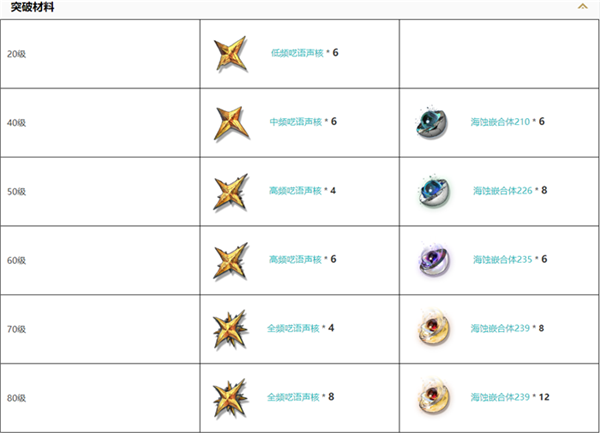Image resolution: width=600 pixels, height=433 pixels.
Task: Click the 海蚀嵌合体239 icon in 70级 row
Action: [430, 328]
